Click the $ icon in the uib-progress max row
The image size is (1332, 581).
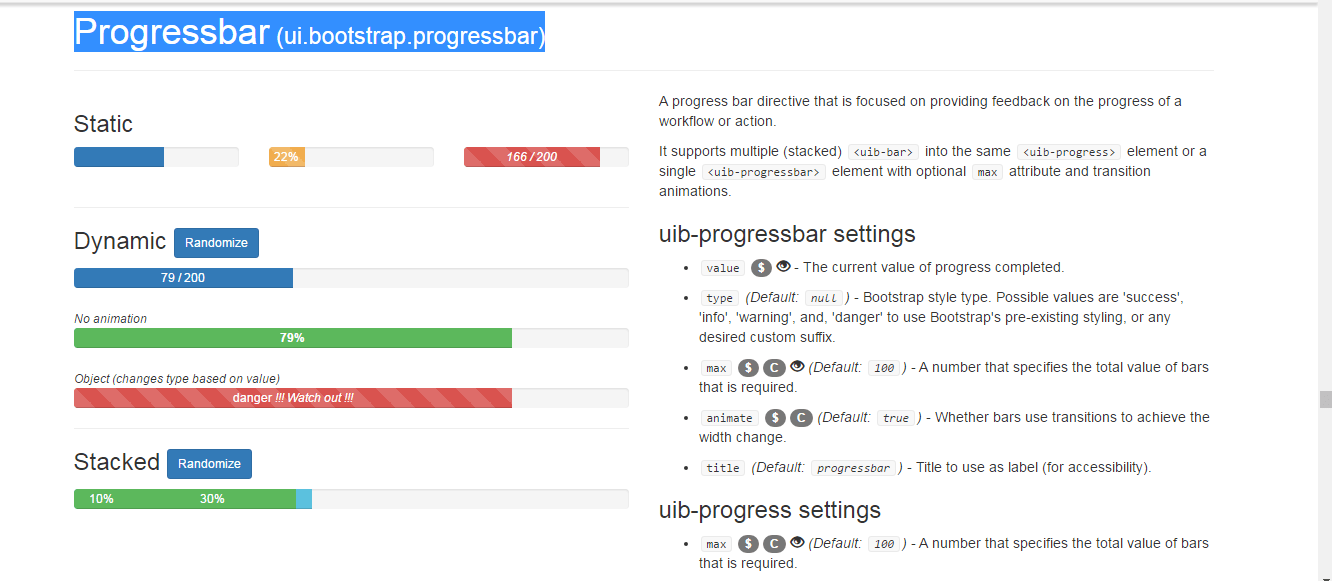tap(748, 543)
